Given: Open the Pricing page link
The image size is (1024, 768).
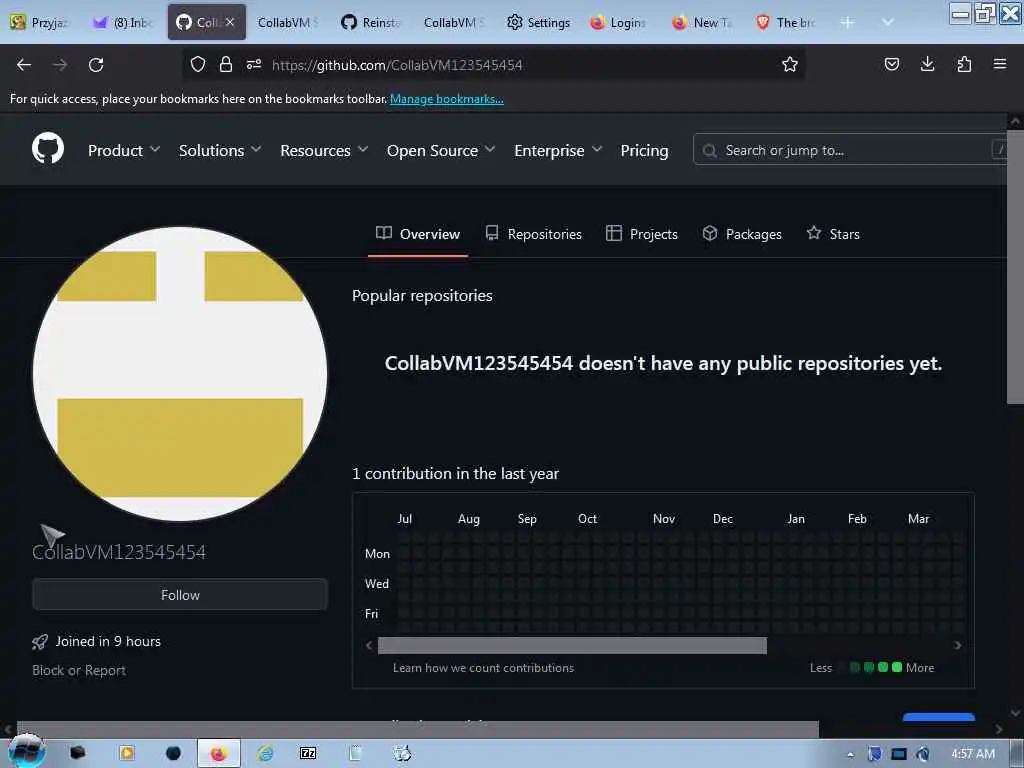Looking at the screenshot, I should click(644, 150).
